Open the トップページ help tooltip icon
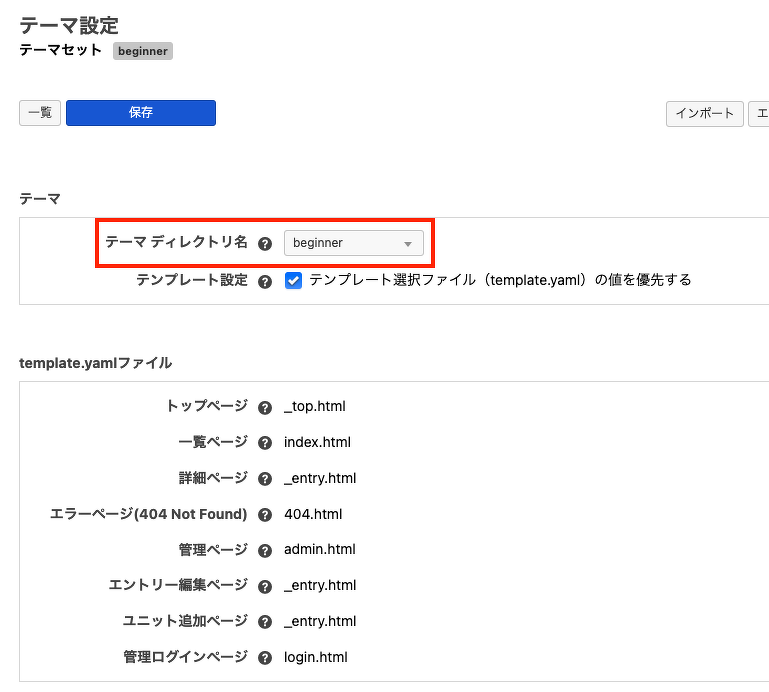769x692 pixels. [x=265, y=407]
